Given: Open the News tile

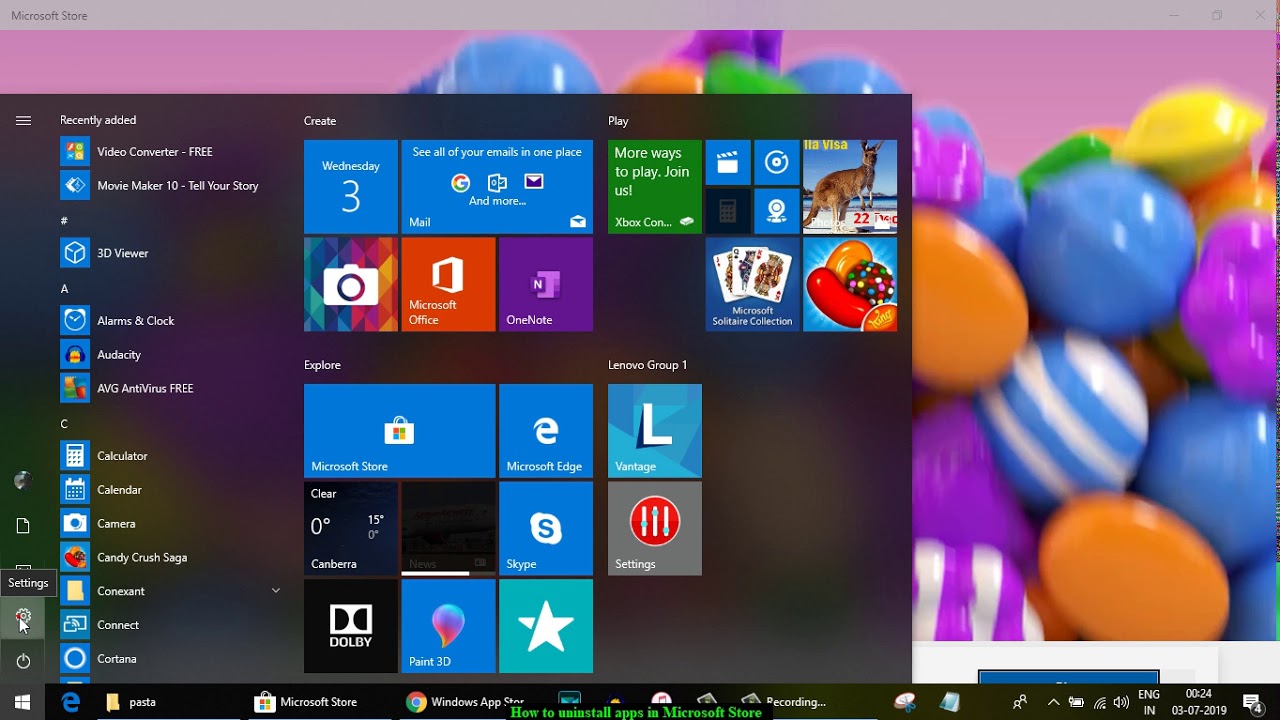Looking at the screenshot, I should click(x=448, y=529).
